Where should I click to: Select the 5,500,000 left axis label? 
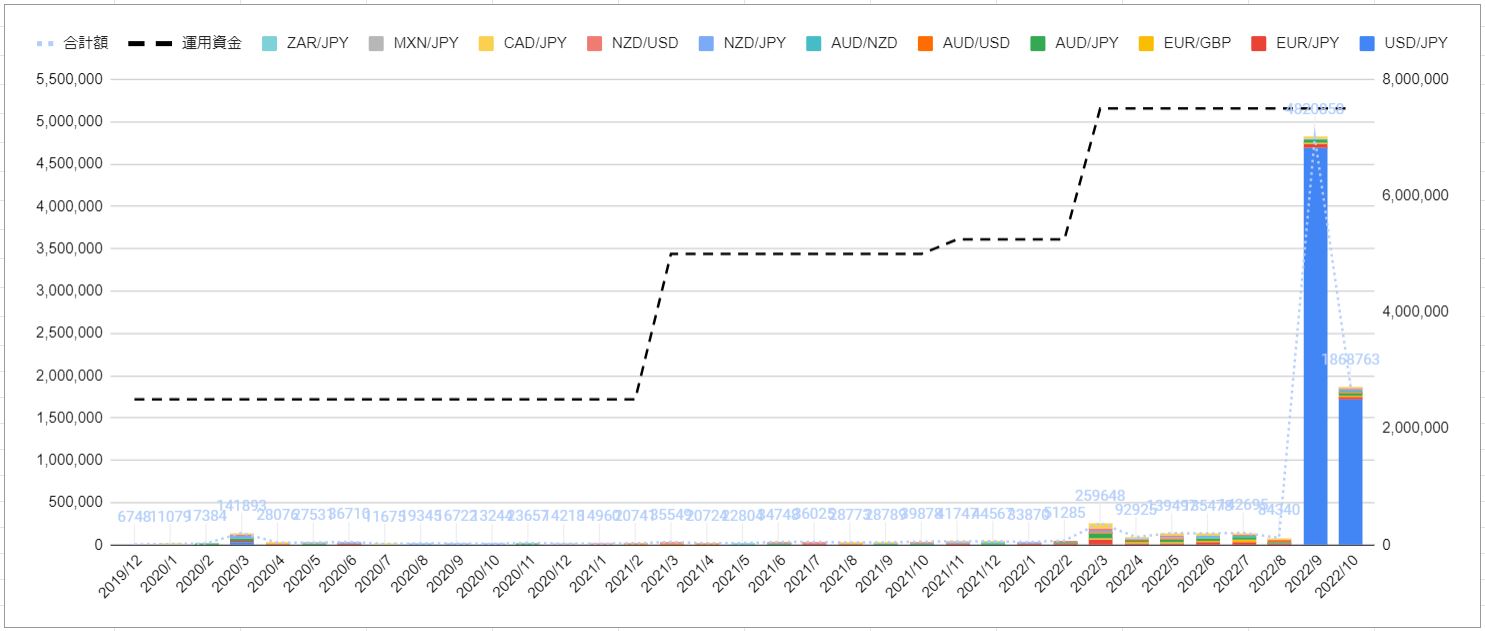(71, 79)
